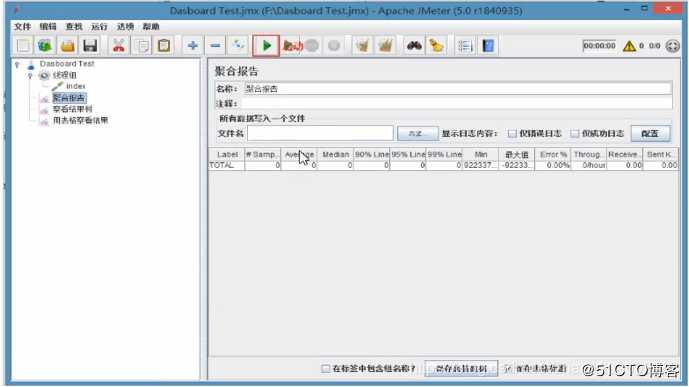Select 用表格察看结果 listener node
The height and width of the screenshot is (387, 689).
tap(80, 120)
